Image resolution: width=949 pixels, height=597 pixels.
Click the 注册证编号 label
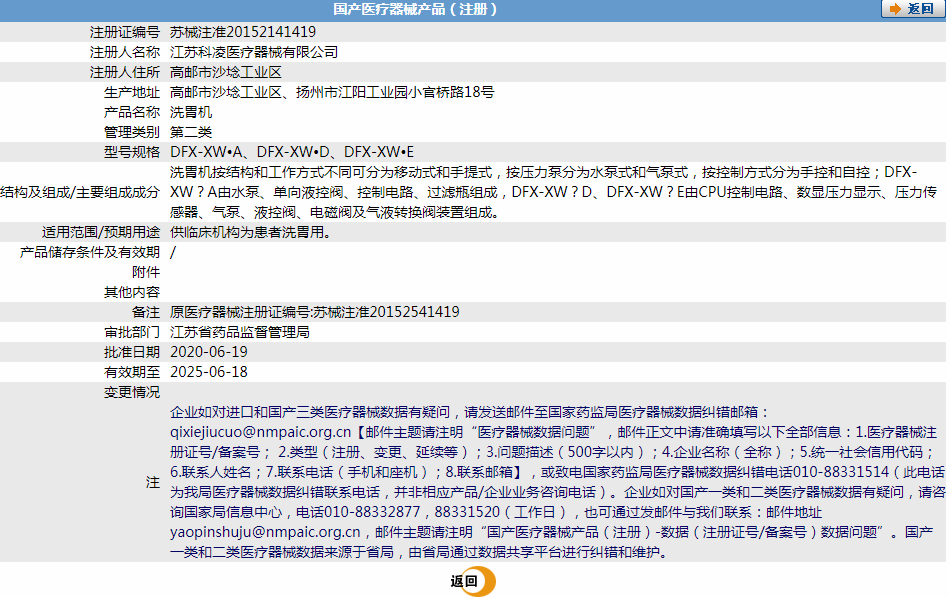pyautogui.click(x=125, y=32)
